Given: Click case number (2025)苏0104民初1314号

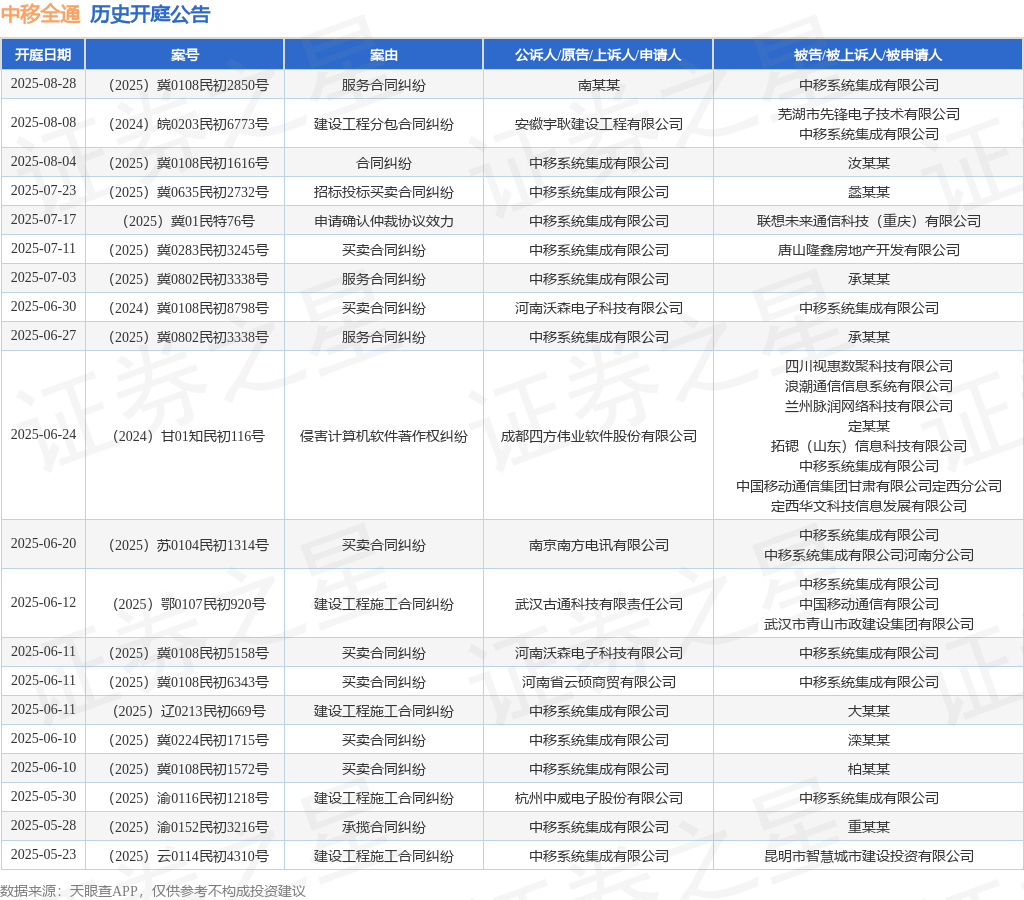Looking at the screenshot, I should 188,545.
